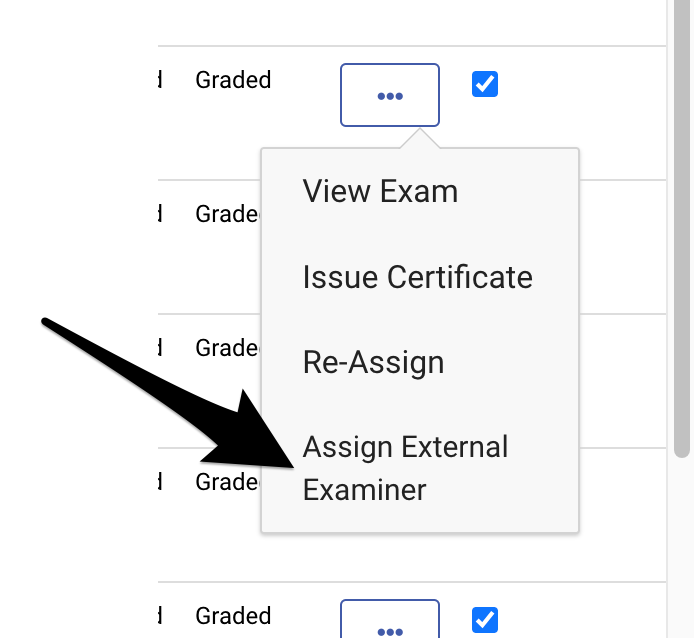Click the Graded status in the second row
This screenshot has height=638, width=694.
(228, 214)
